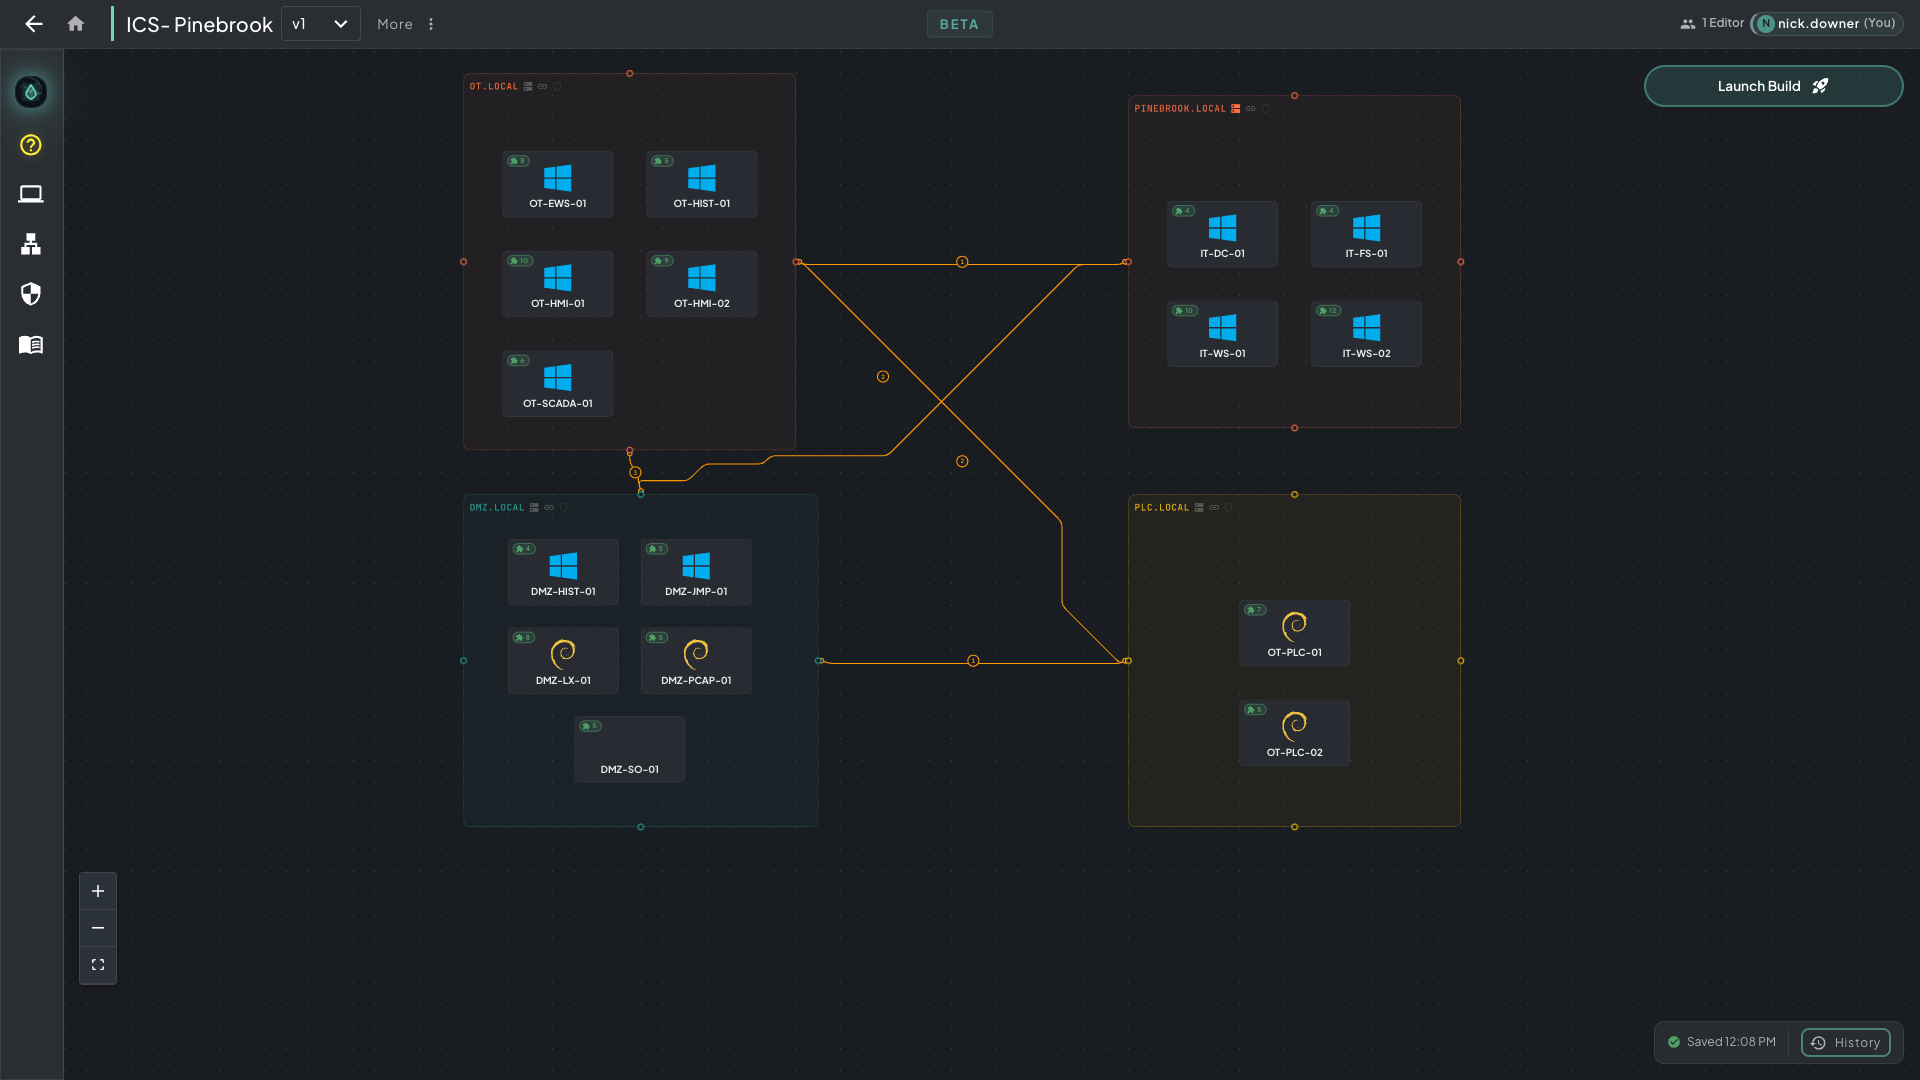Zoom in on the canvas
Image resolution: width=1920 pixels, height=1080 pixels.
(98, 891)
